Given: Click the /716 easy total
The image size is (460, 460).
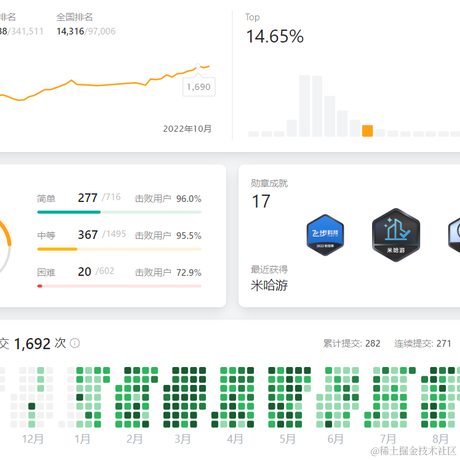Looking at the screenshot, I should coord(111,197).
